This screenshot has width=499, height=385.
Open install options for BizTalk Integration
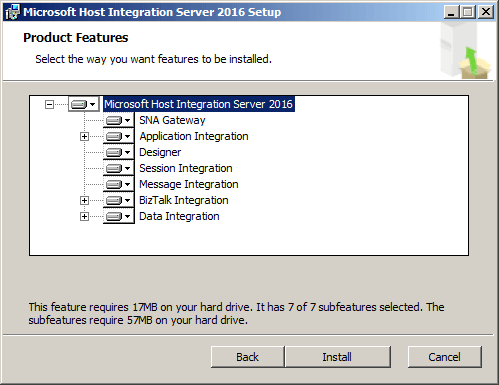[118, 200]
